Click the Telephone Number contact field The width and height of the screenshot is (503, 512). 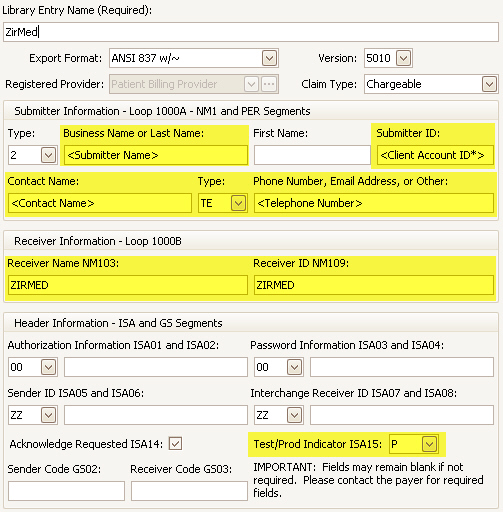click(374, 203)
